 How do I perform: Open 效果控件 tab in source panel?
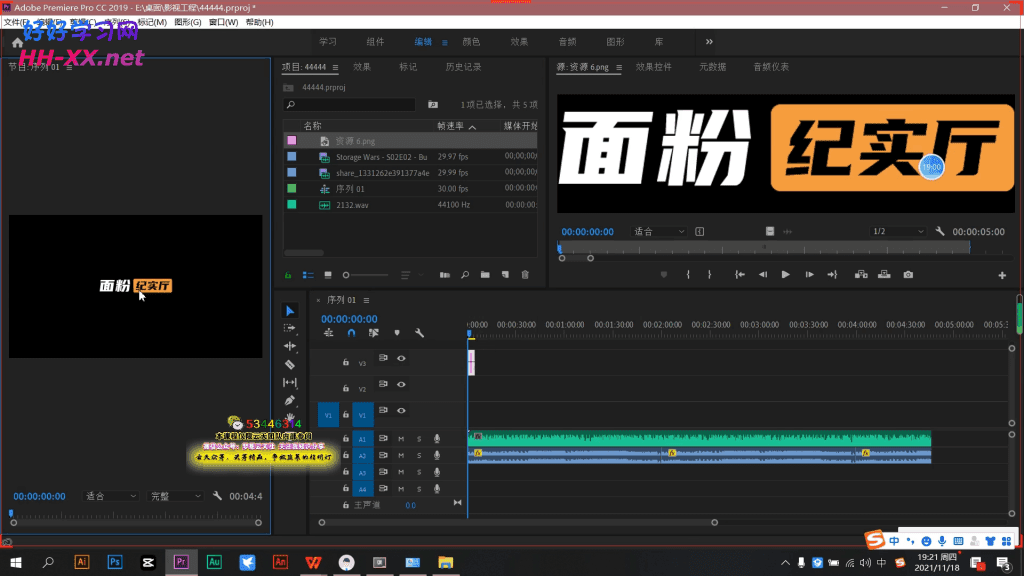pos(654,67)
